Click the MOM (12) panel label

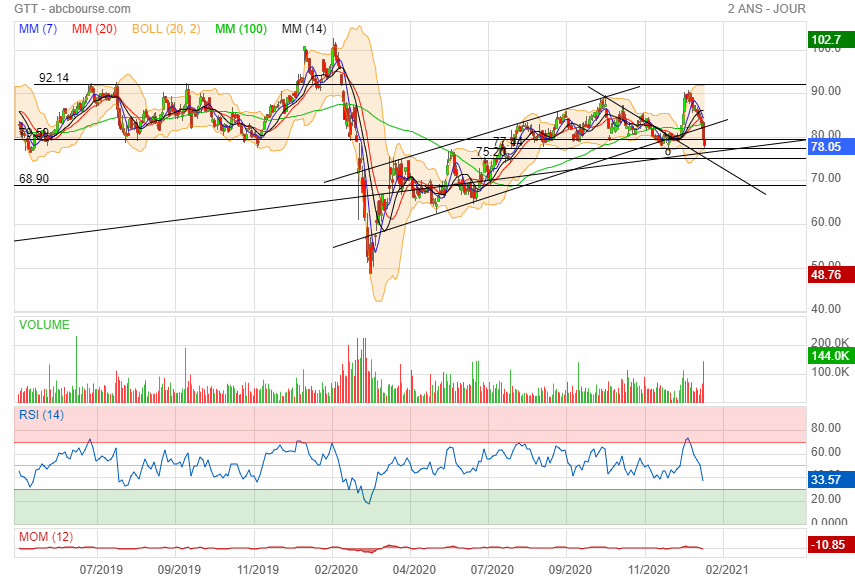coord(46,537)
